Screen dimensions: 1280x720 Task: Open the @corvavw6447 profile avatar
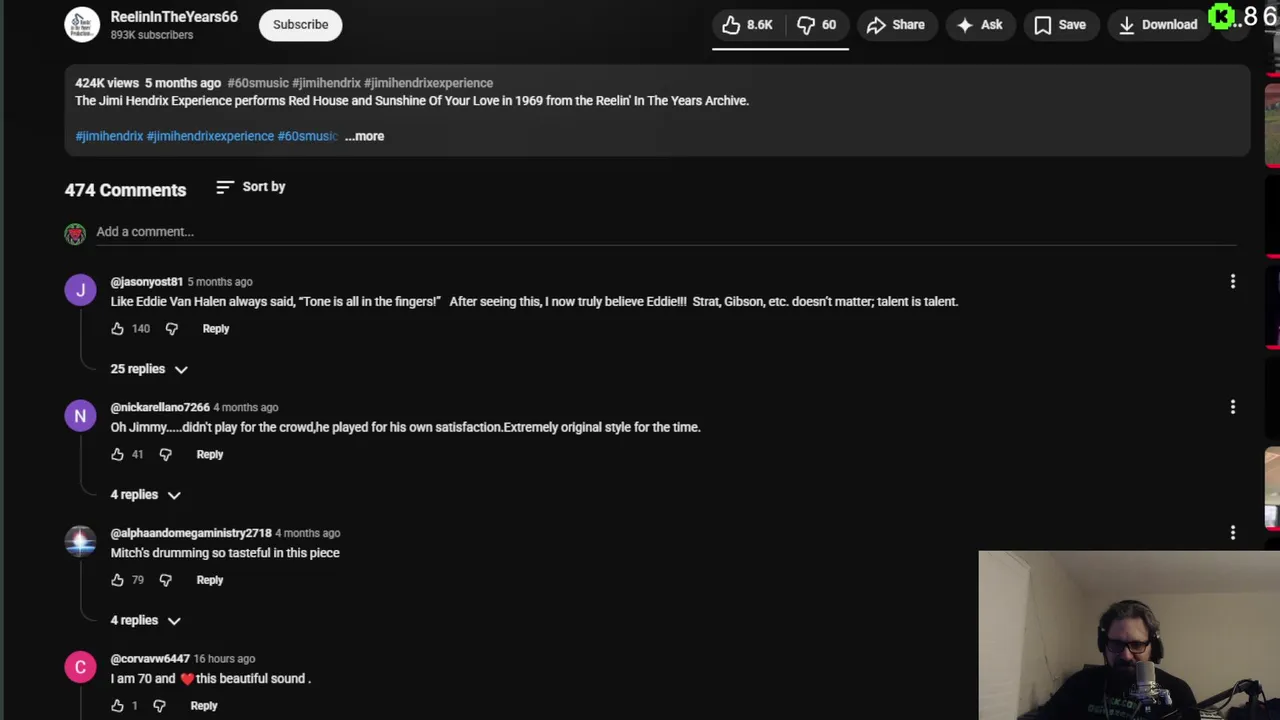point(80,668)
